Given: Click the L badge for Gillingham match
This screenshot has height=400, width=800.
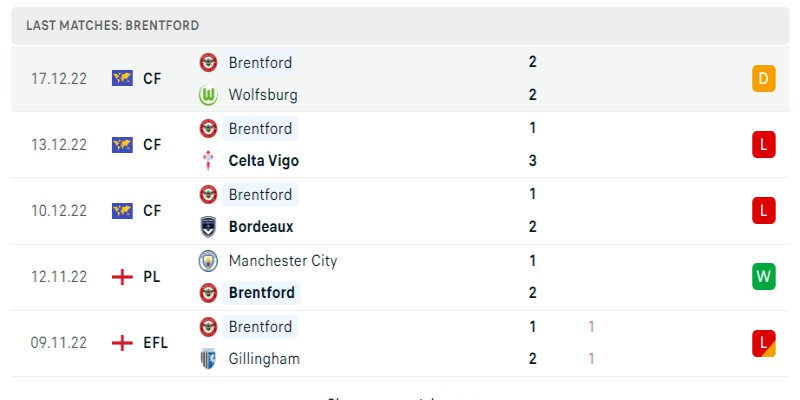Looking at the screenshot, I should pos(763,343).
